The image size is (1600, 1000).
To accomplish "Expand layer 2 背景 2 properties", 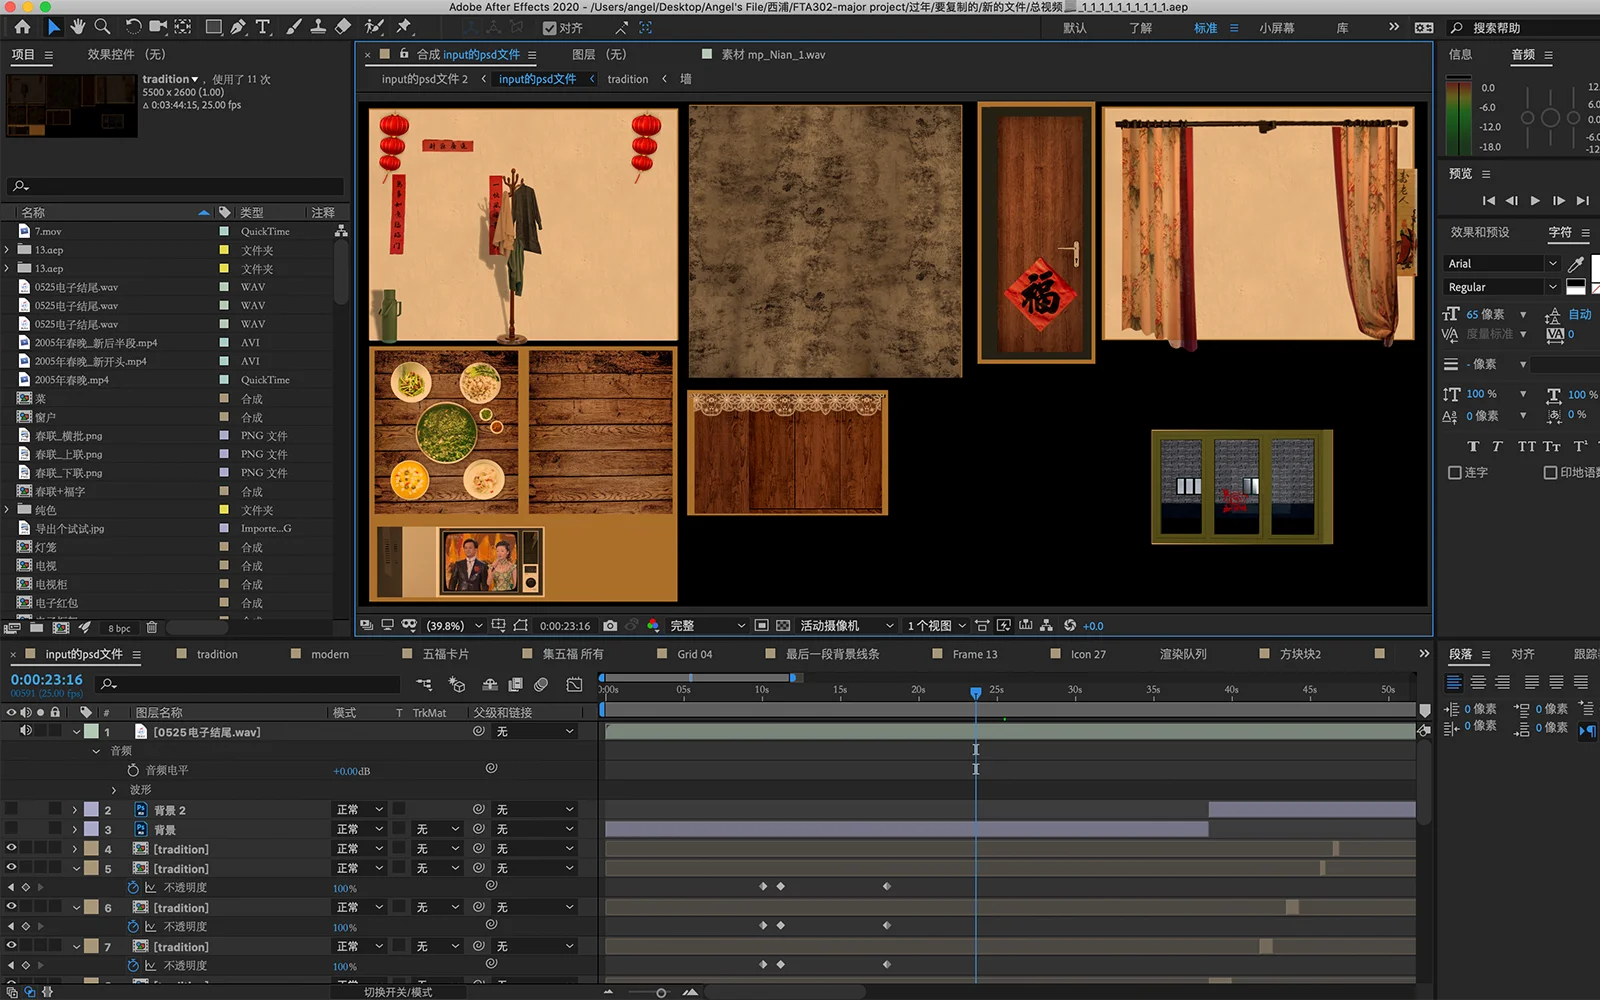I will [x=75, y=810].
